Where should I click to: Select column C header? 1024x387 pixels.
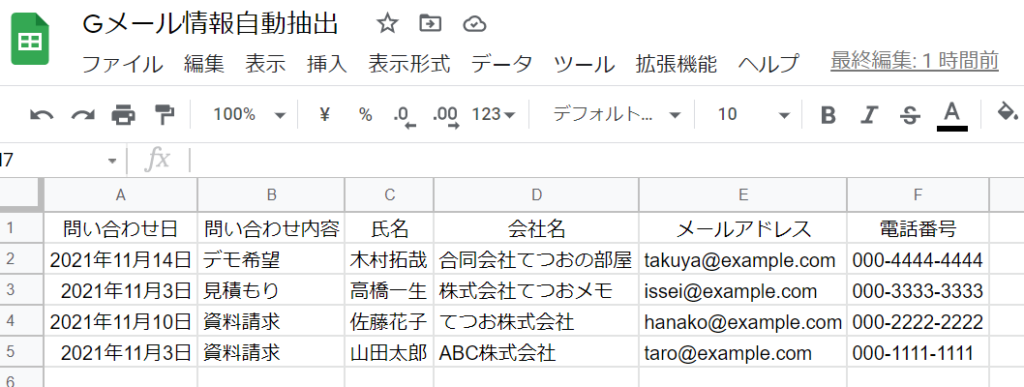(389, 194)
